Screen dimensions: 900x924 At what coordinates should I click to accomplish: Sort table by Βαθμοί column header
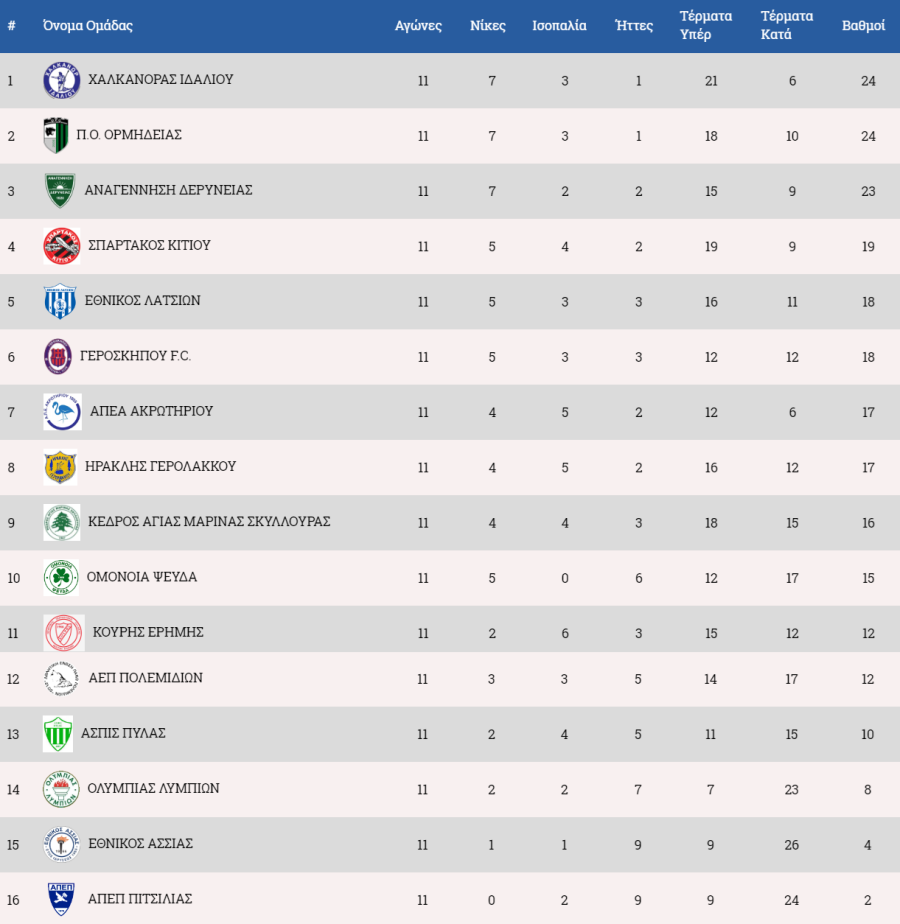[x=863, y=25]
